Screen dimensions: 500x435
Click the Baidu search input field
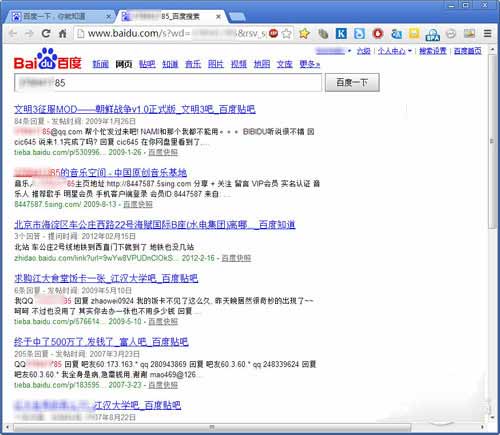168,83
